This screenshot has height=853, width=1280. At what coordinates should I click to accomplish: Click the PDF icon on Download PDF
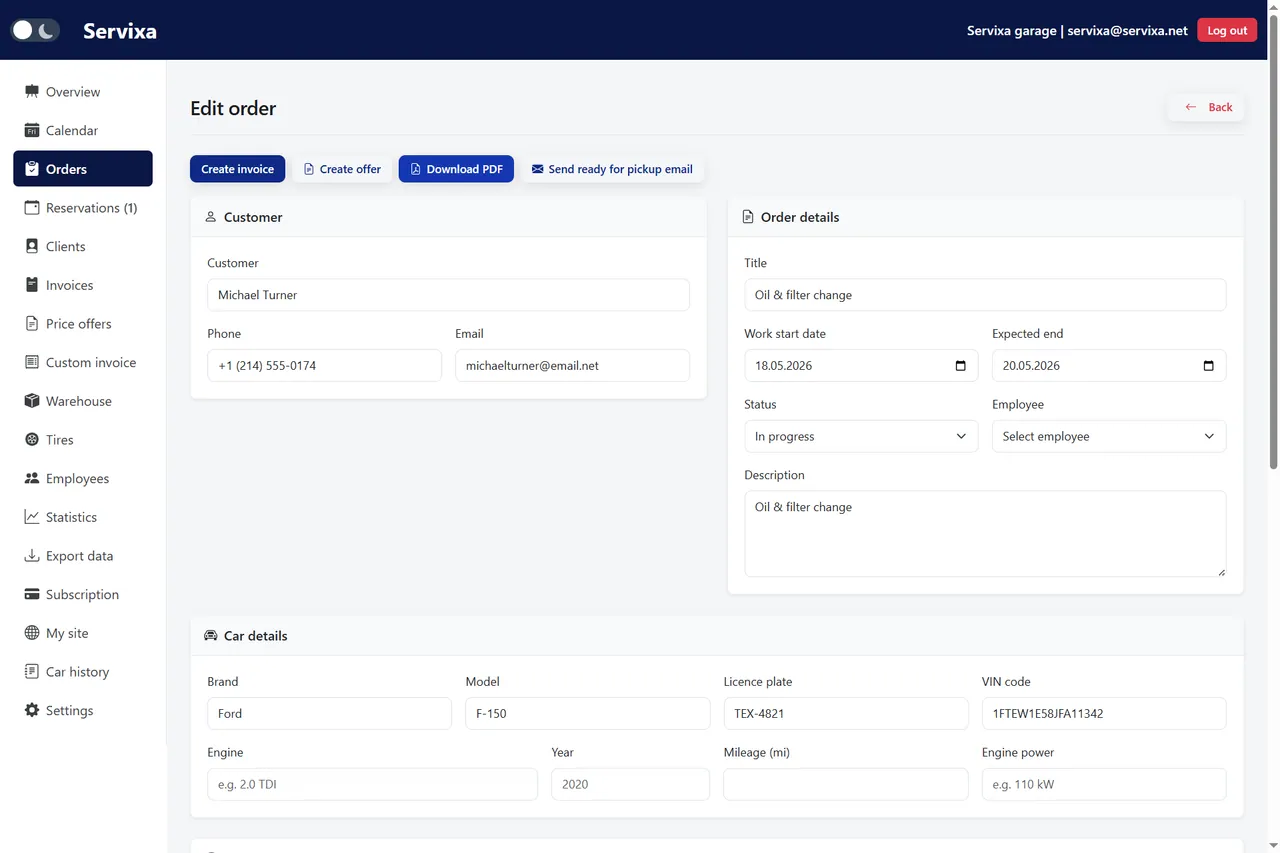pyautogui.click(x=415, y=169)
